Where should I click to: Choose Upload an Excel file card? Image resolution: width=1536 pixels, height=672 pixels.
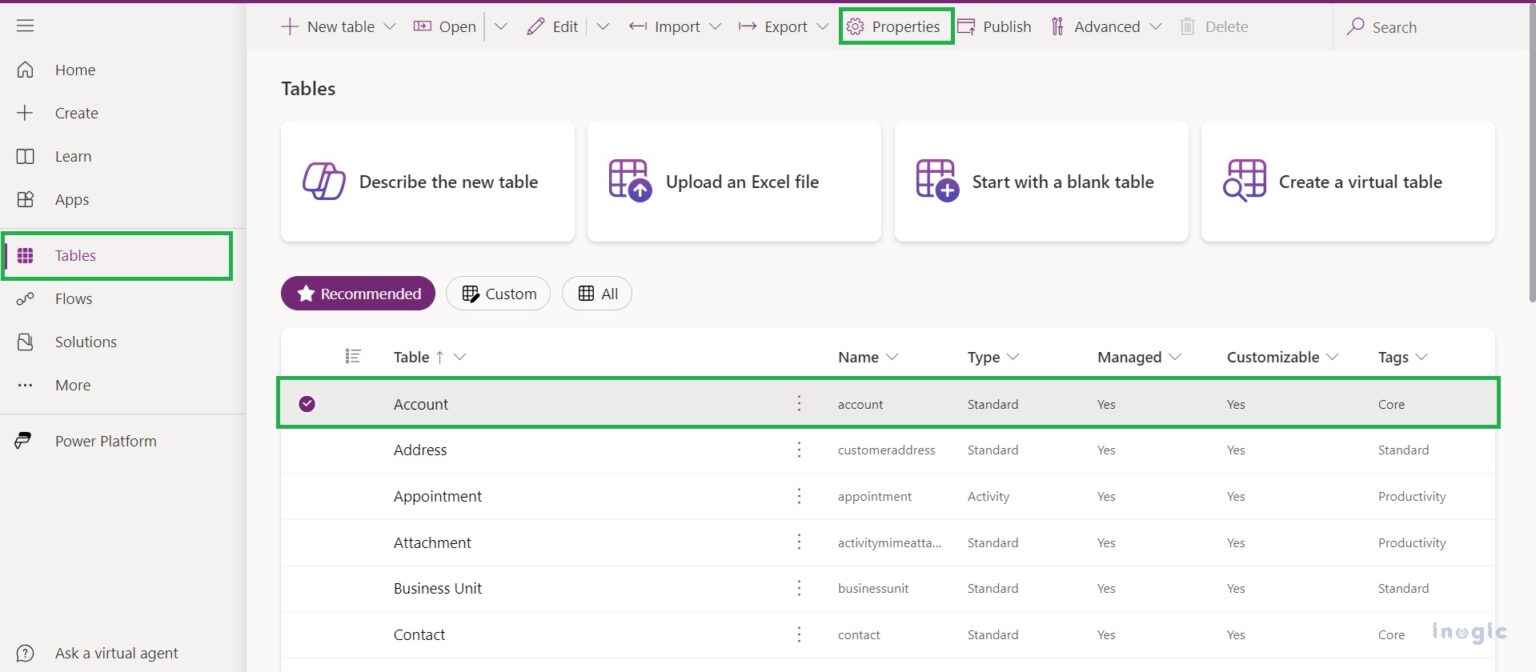tap(734, 182)
